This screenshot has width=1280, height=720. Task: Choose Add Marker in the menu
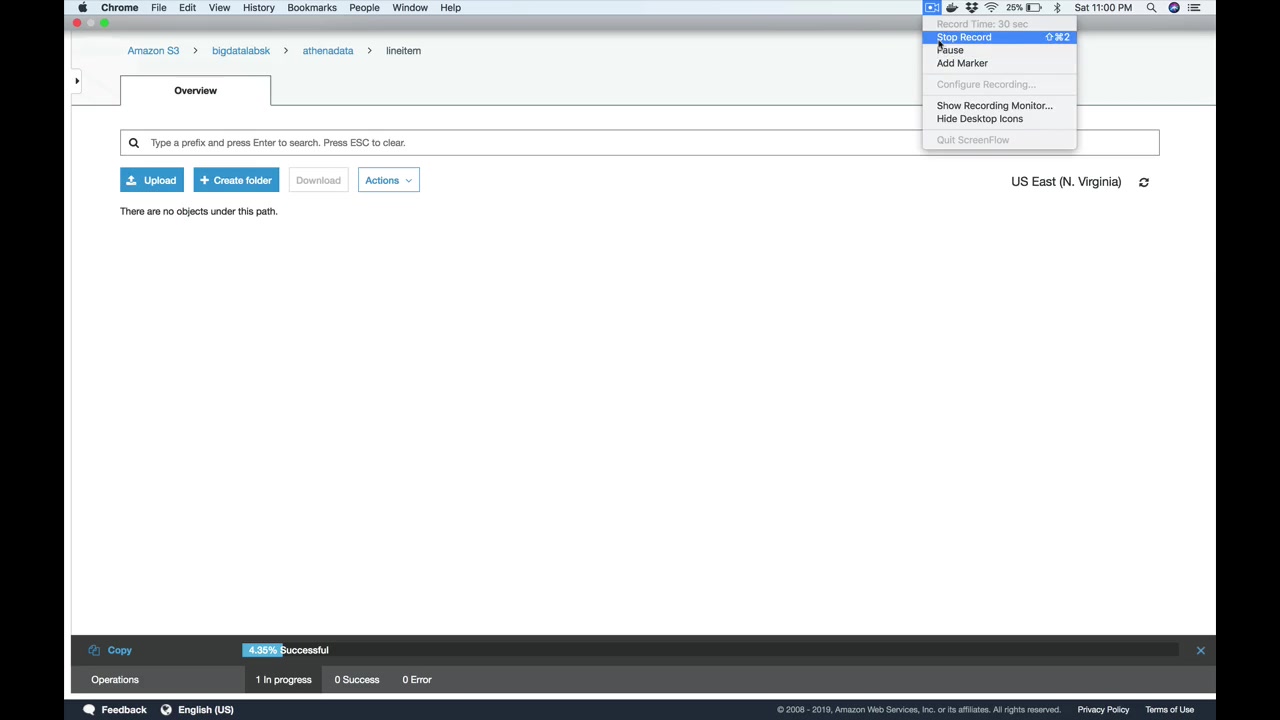point(999,63)
